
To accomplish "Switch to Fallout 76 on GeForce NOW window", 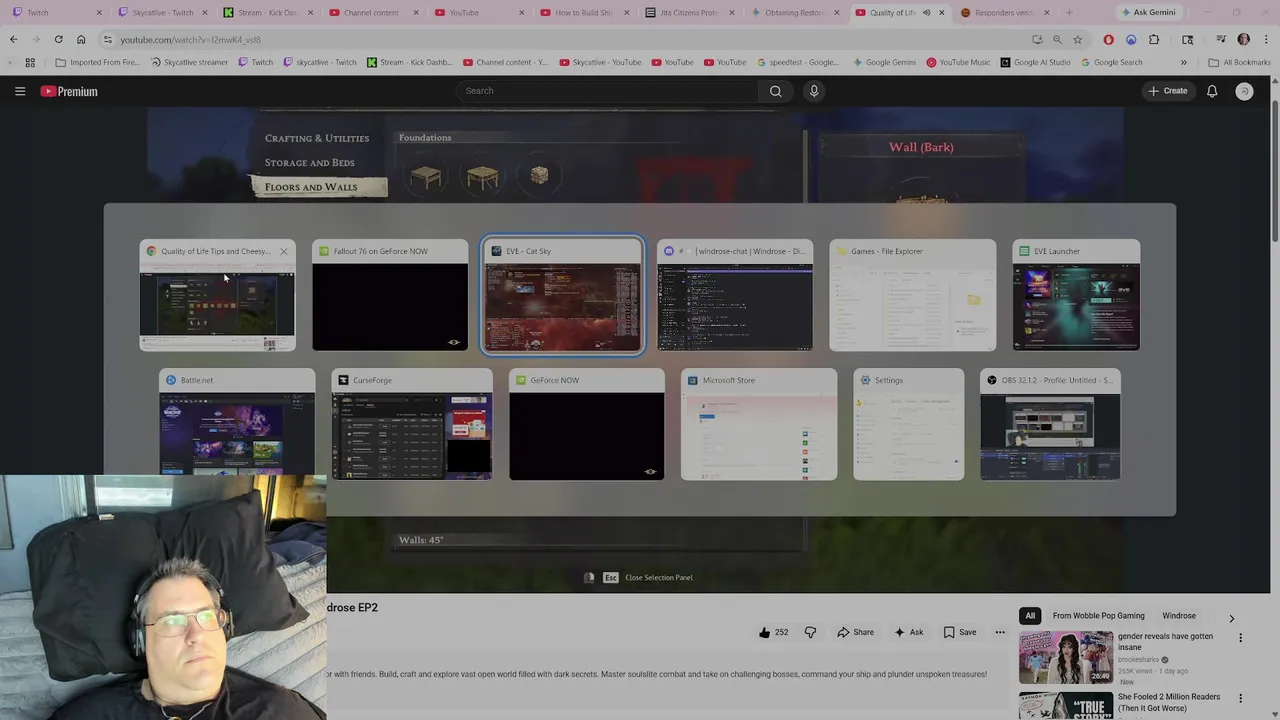I will (x=390, y=295).
